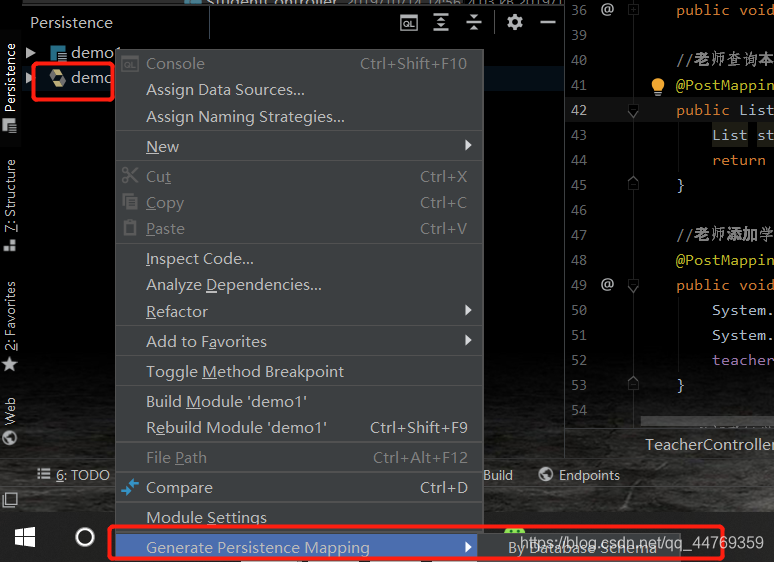Open the Windows Start button
Screen dimensions: 774x562
point(25,537)
